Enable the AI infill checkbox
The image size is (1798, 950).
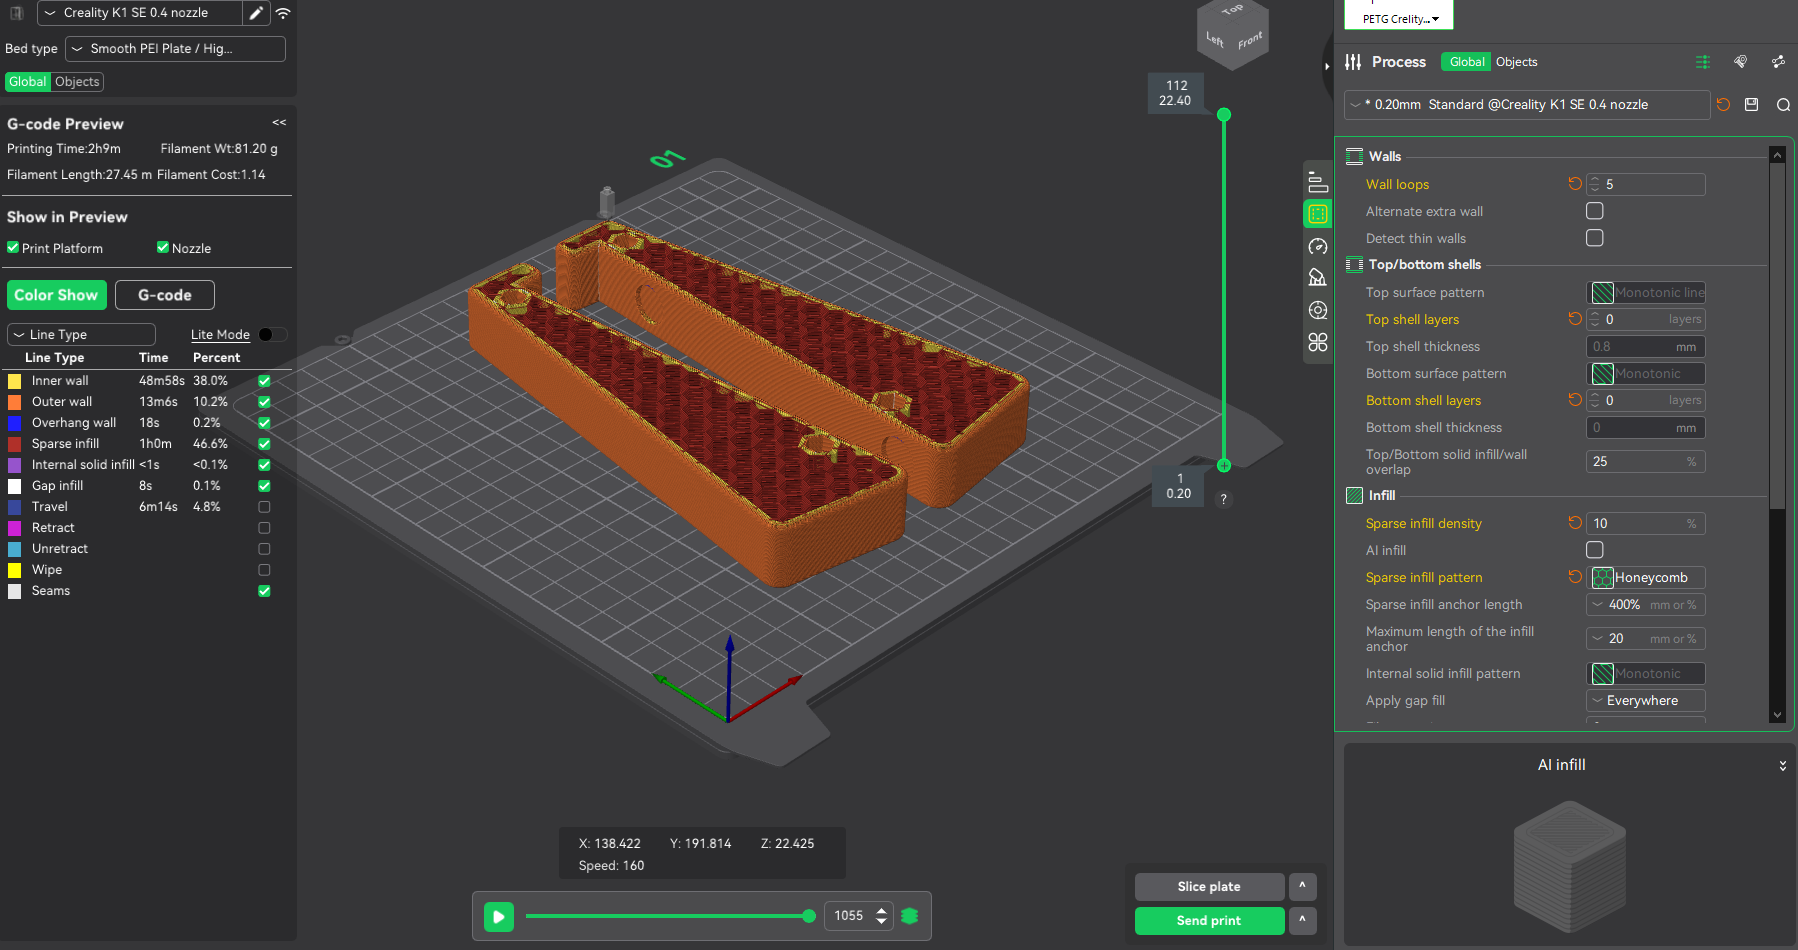pyautogui.click(x=1595, y=550)
